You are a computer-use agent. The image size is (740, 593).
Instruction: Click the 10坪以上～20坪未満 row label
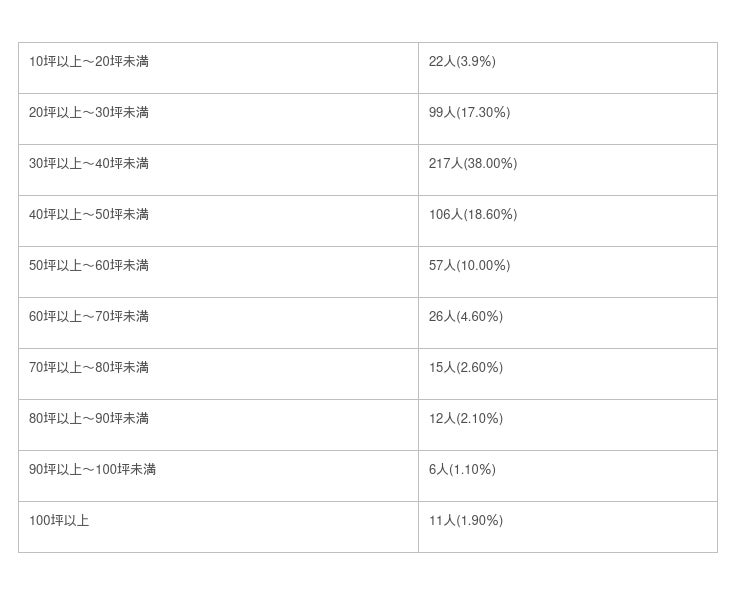[89, 62]
